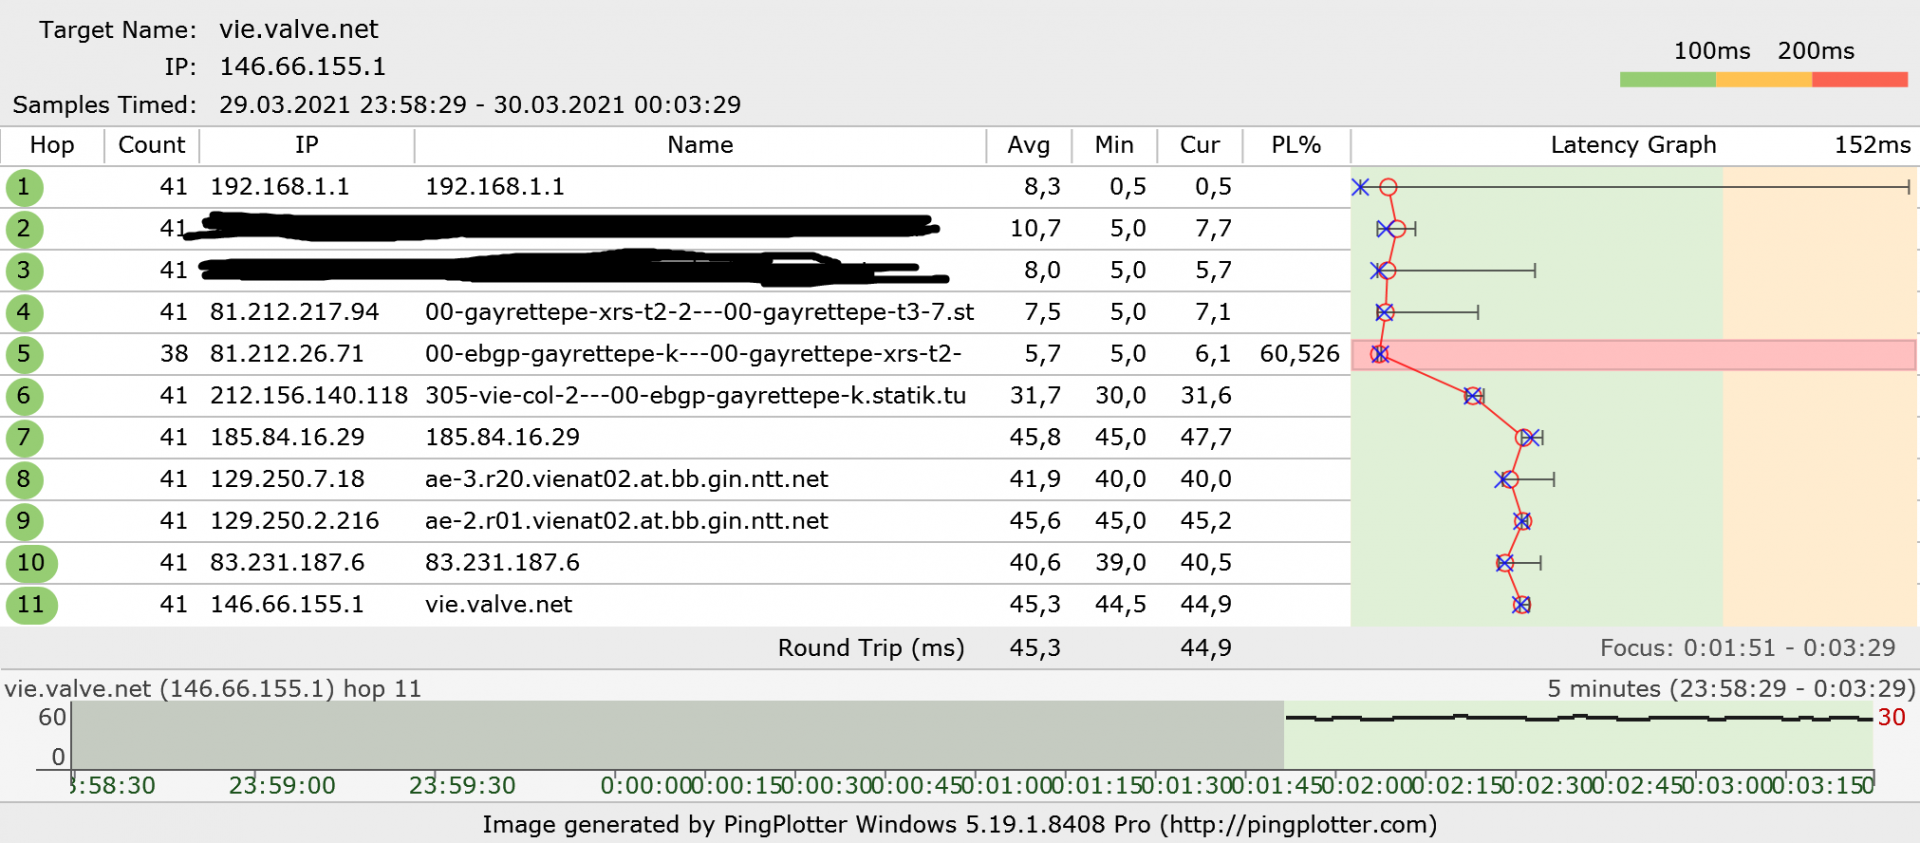The image size is (1920, 843).
Task: Click the hop 5 packet loss red bar
Action: click(1634, 355)
